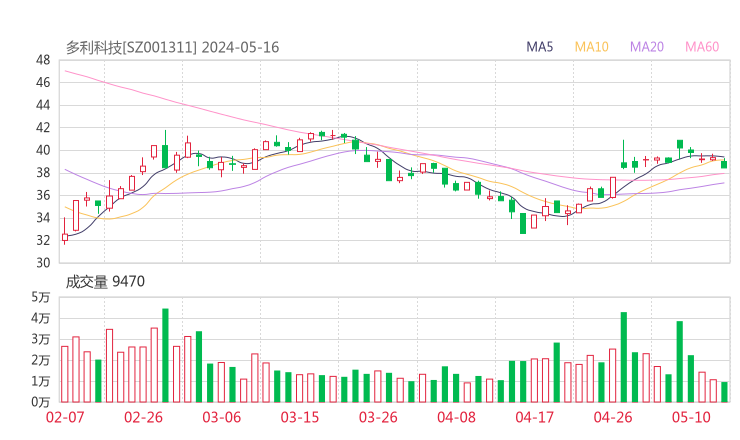Click the lowest green candlestick near 32.6
The height and width of the screenshot is (440, 740).
click(x=523, y=223)
